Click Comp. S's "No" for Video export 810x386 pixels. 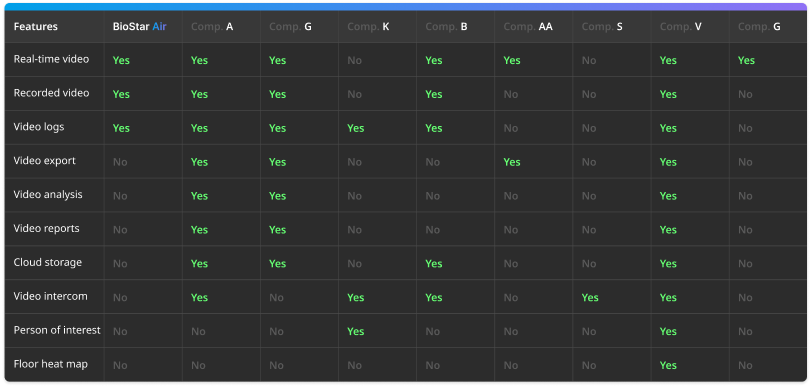tap(589, 162)
